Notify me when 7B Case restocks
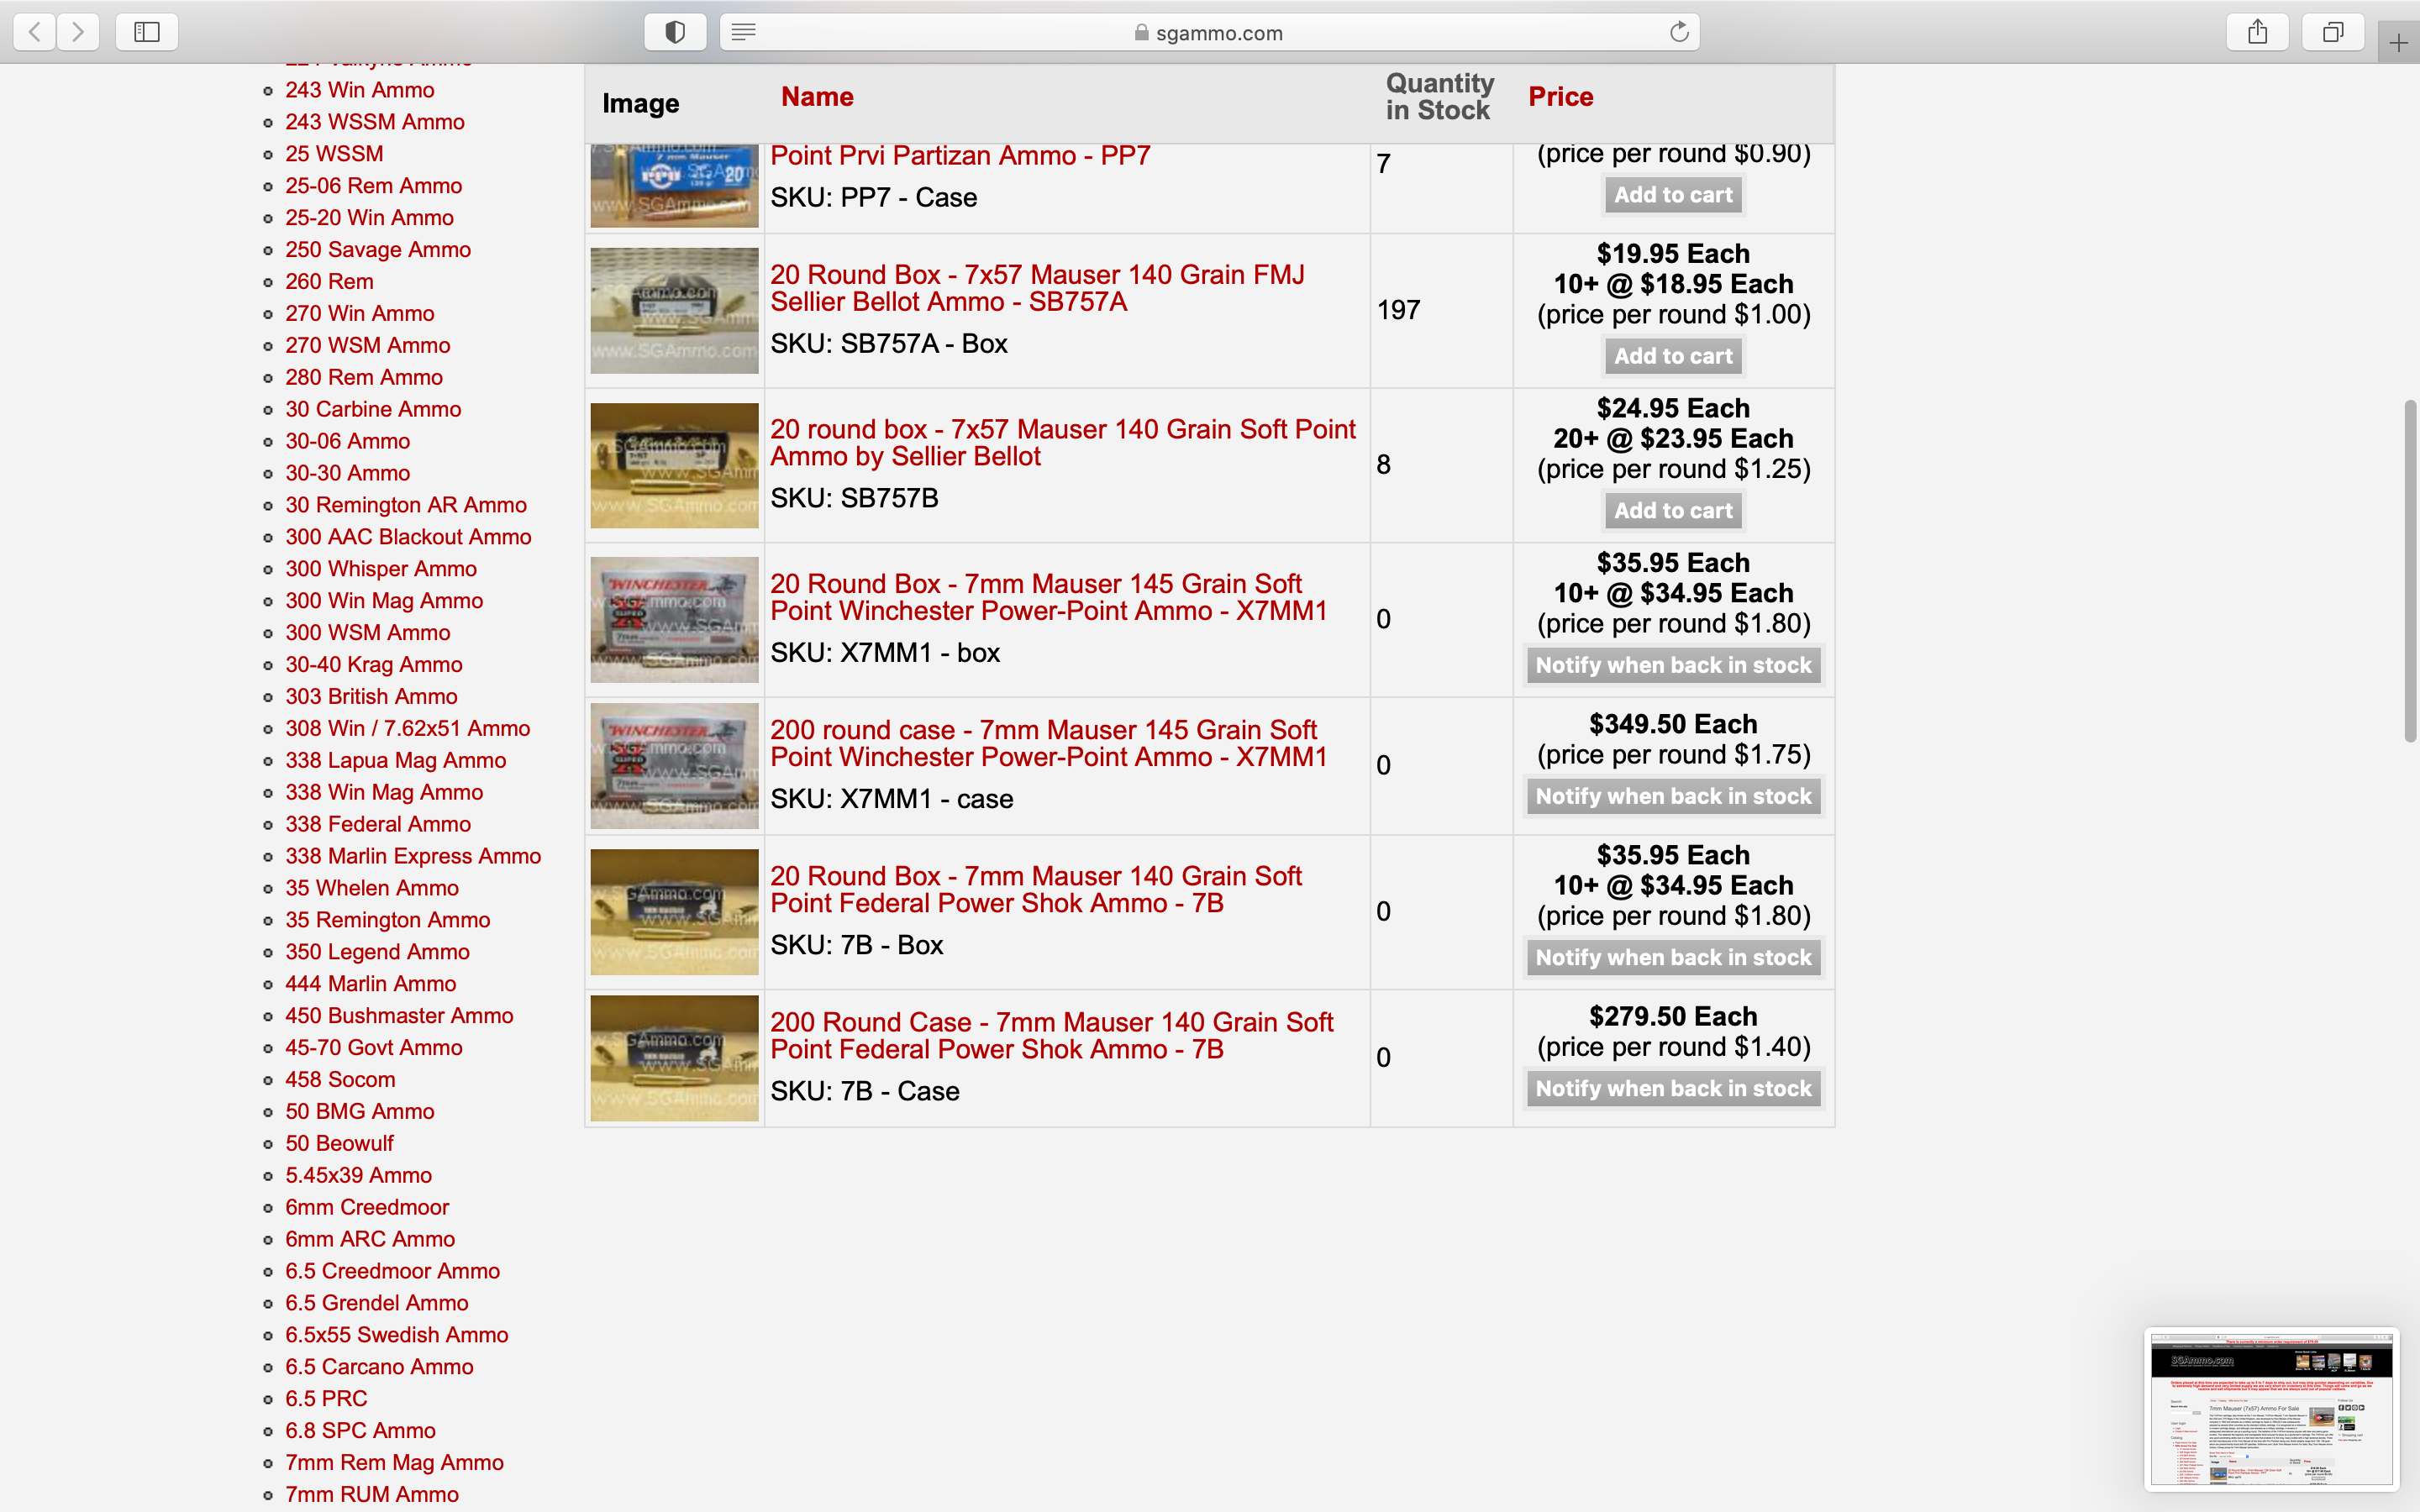The image size is (2420, 1512). click(x=1673, y=1088)
